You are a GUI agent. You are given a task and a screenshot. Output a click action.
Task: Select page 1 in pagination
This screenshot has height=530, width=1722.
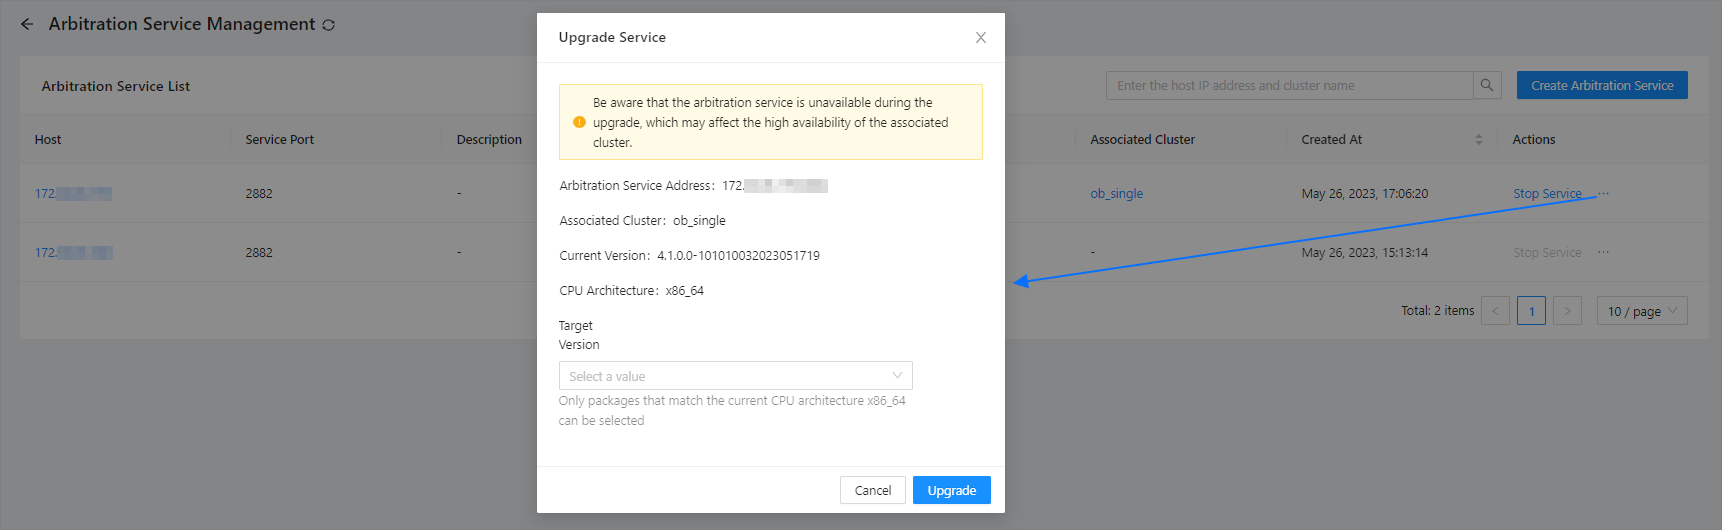(x=1530, y=311)
